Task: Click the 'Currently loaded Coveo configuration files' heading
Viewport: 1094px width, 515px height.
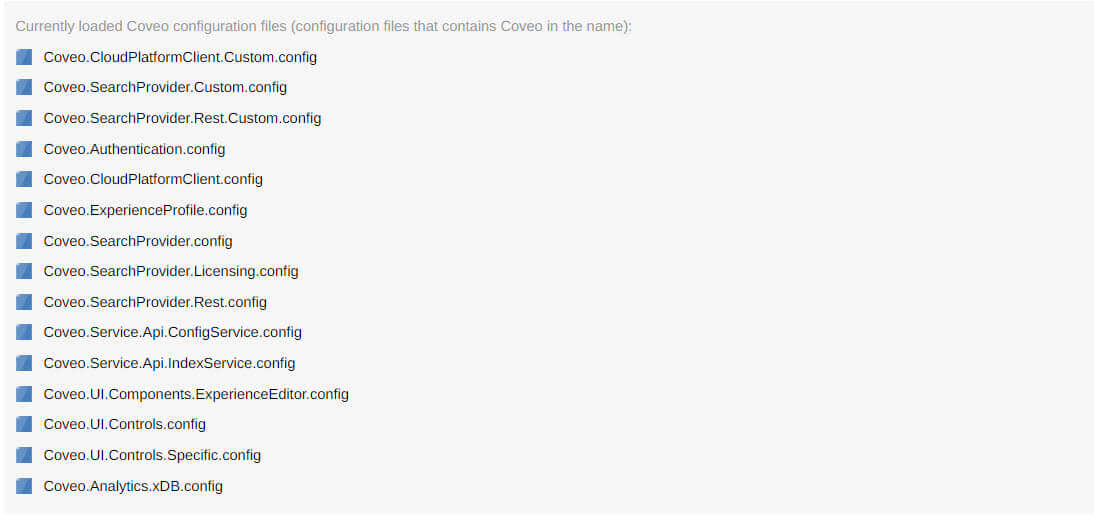Action: [323, 26]
